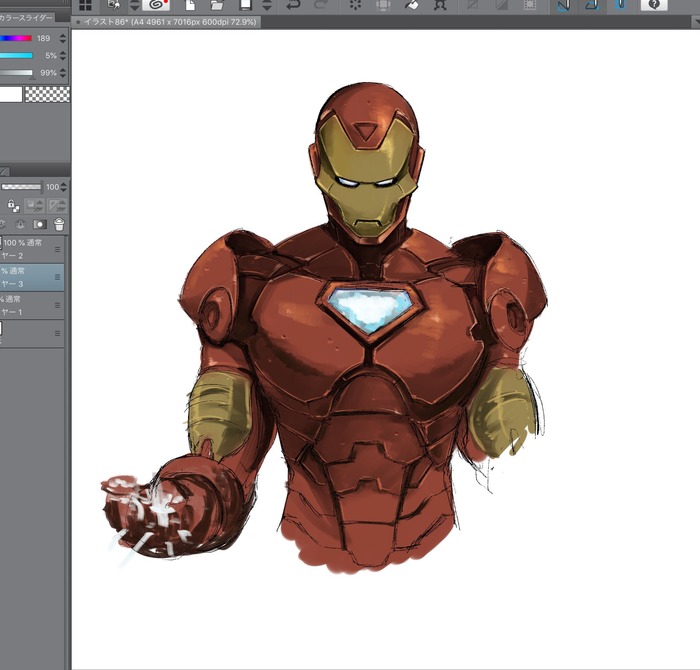Select the レイヤー 2 layer

point(27,250)
